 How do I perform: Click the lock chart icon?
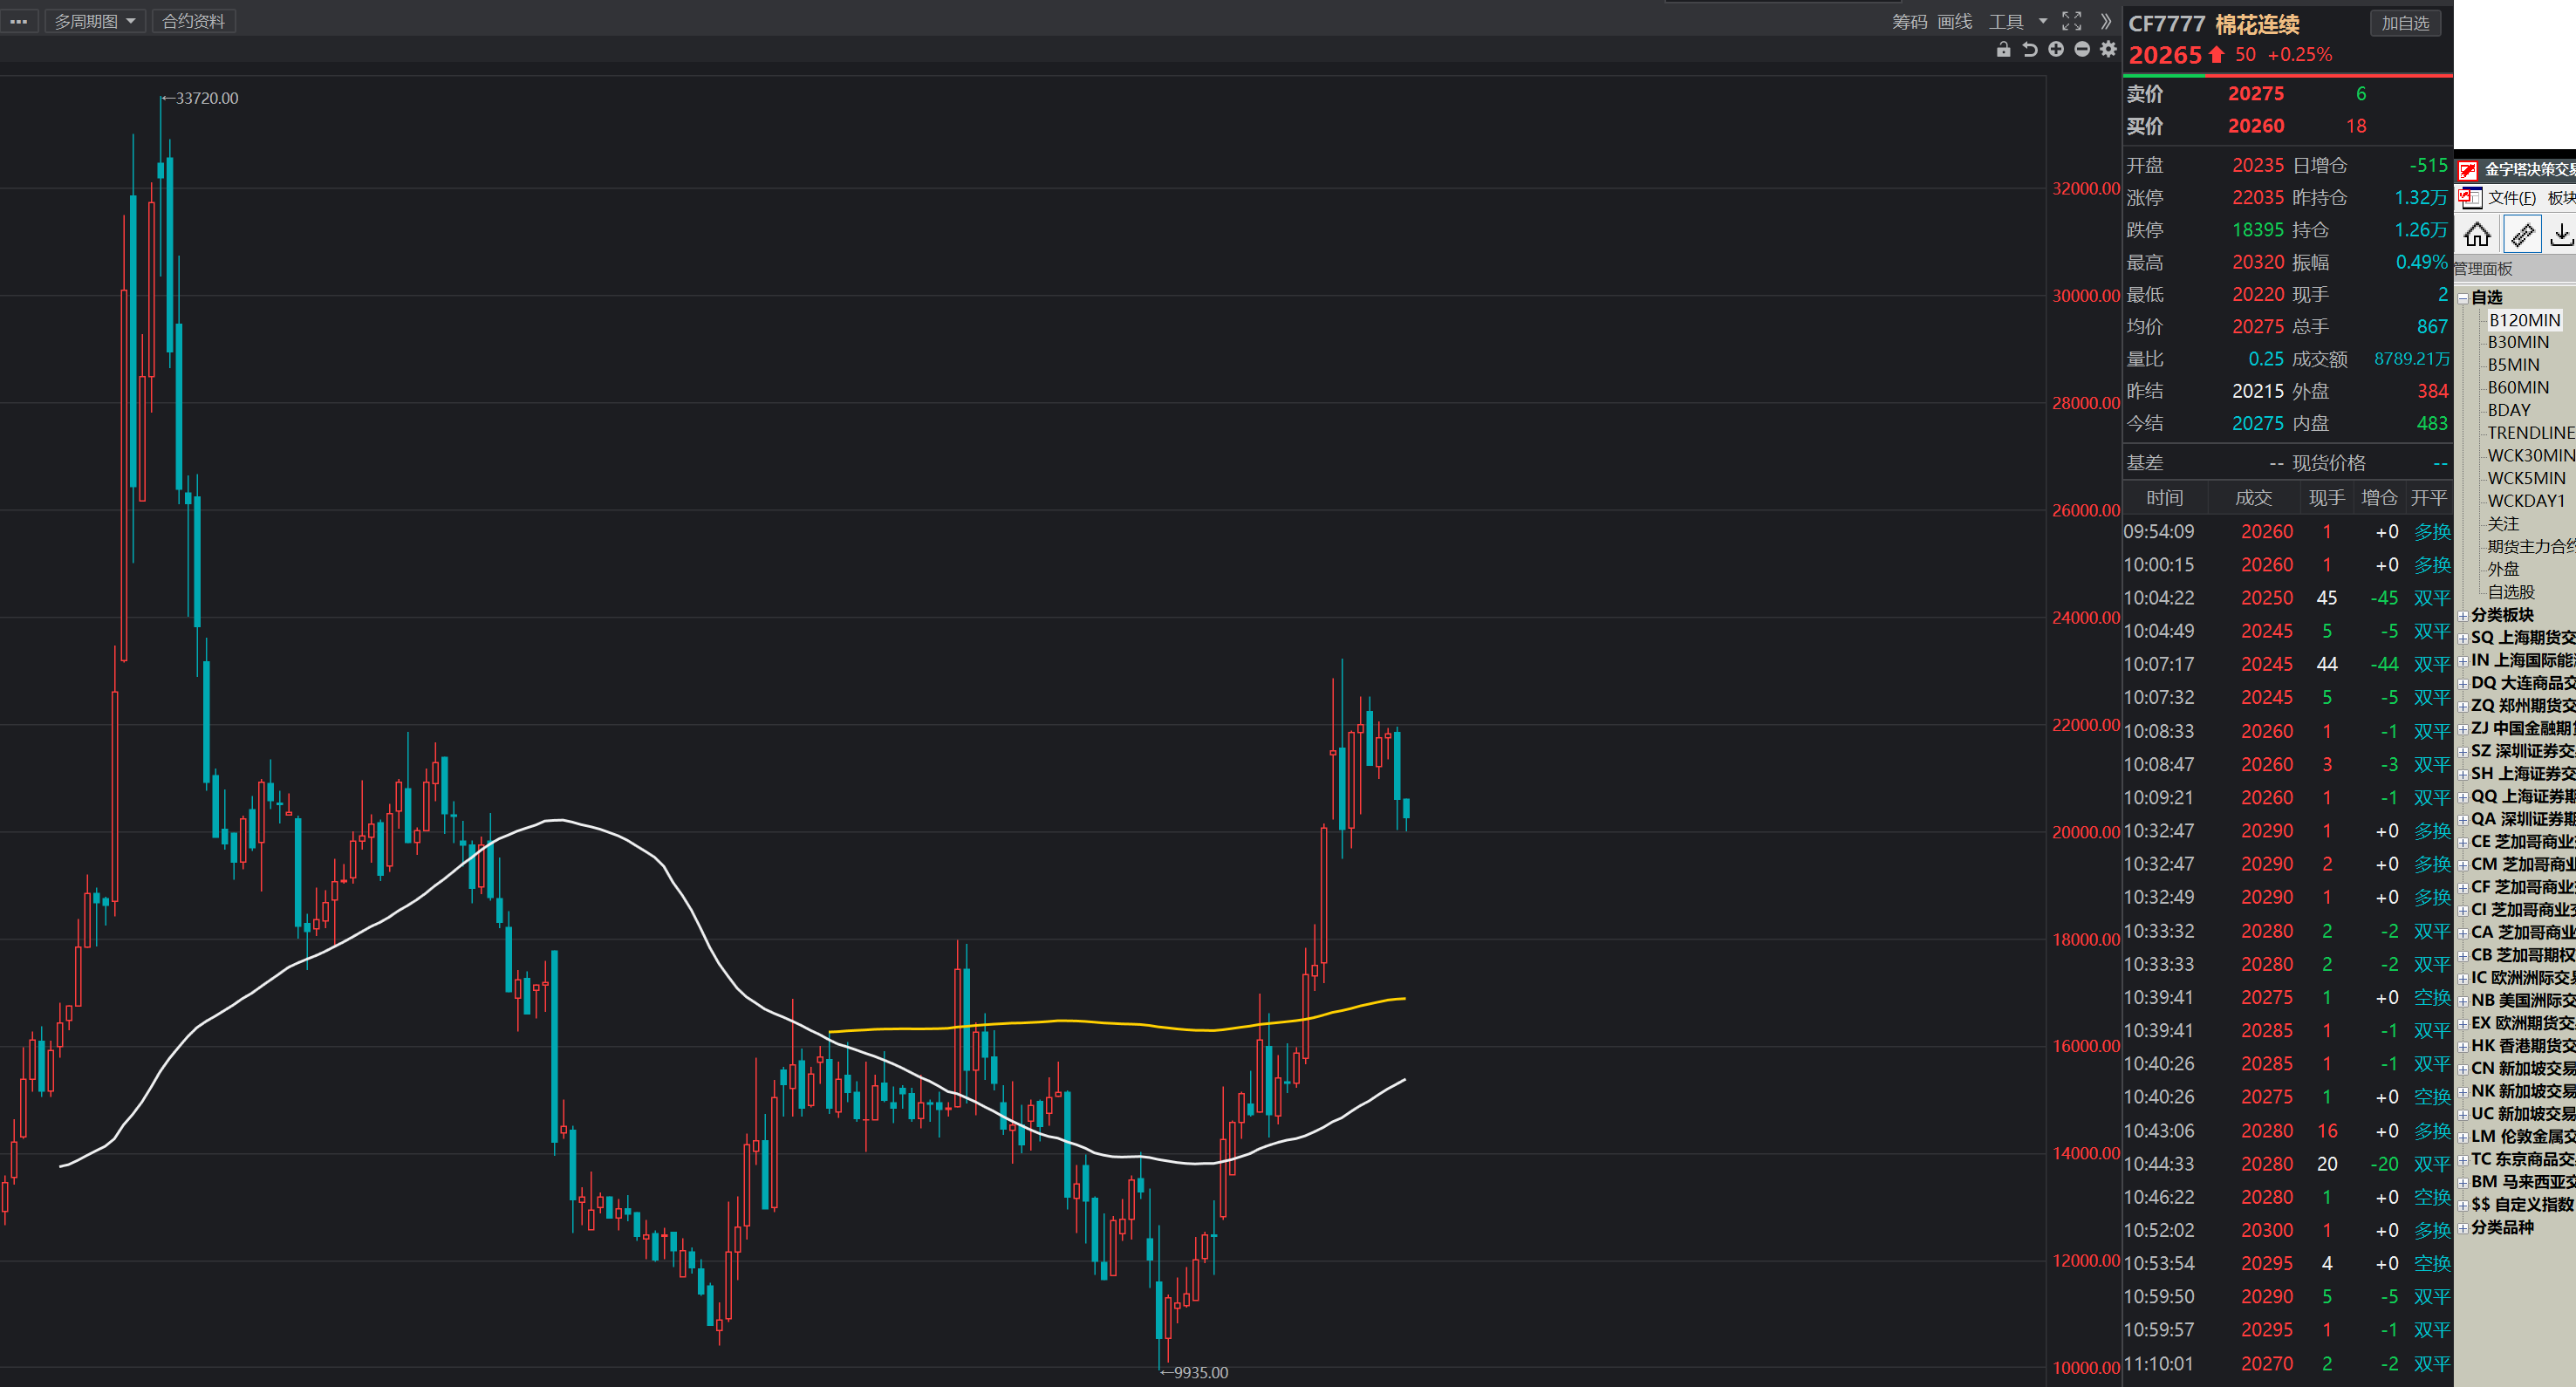point(2003,50)
